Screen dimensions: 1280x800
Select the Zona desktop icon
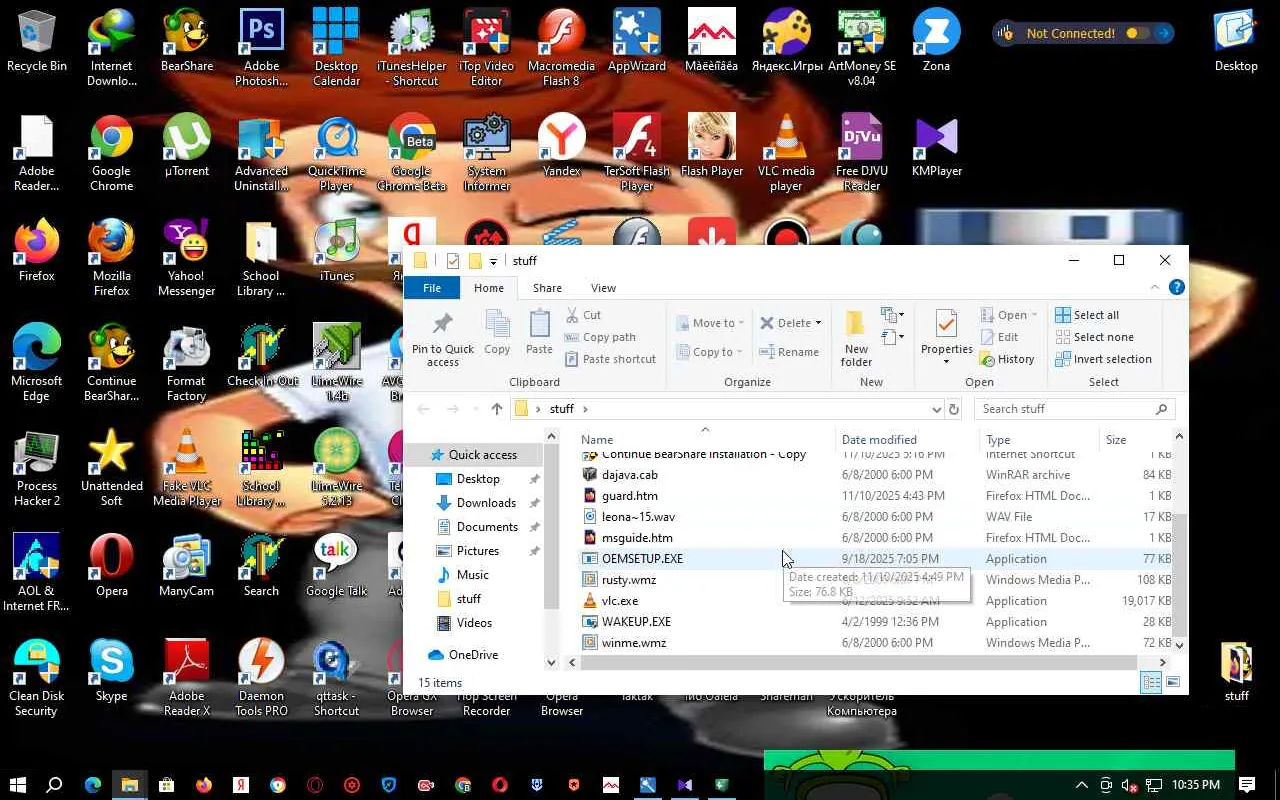coord(937,42)
